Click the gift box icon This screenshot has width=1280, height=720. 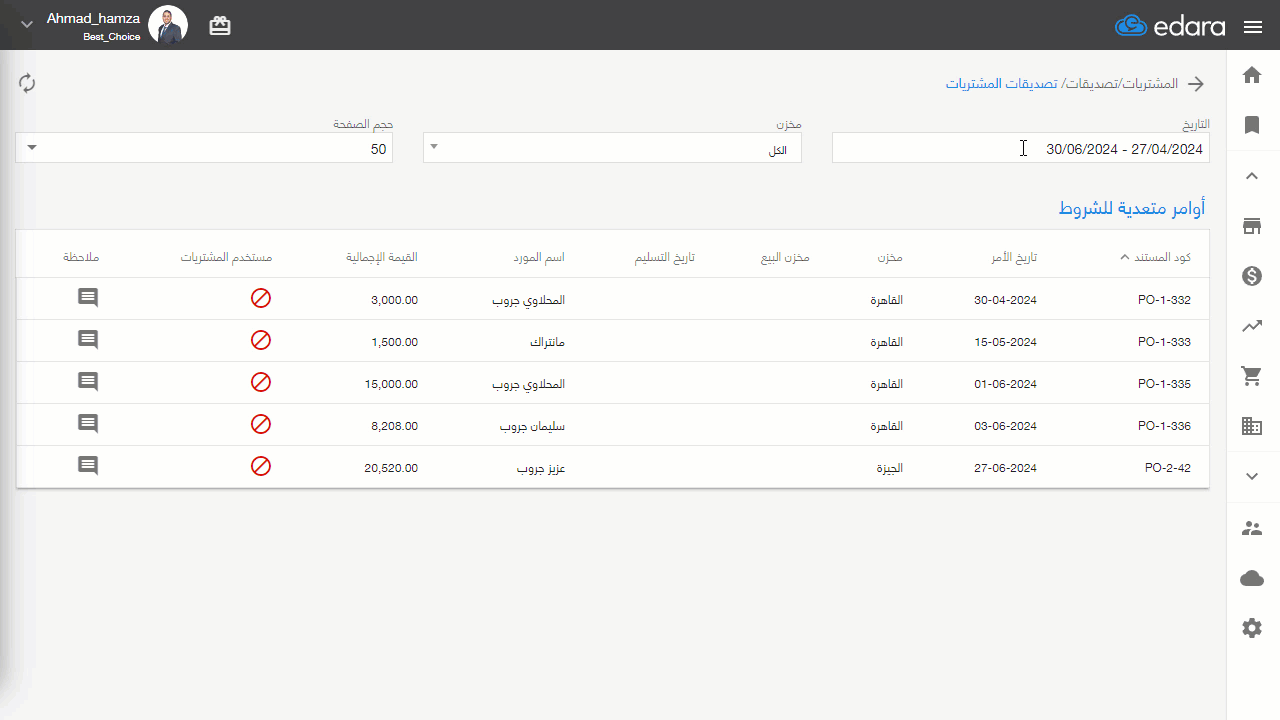pyautogui.click(x=220, y=26)
